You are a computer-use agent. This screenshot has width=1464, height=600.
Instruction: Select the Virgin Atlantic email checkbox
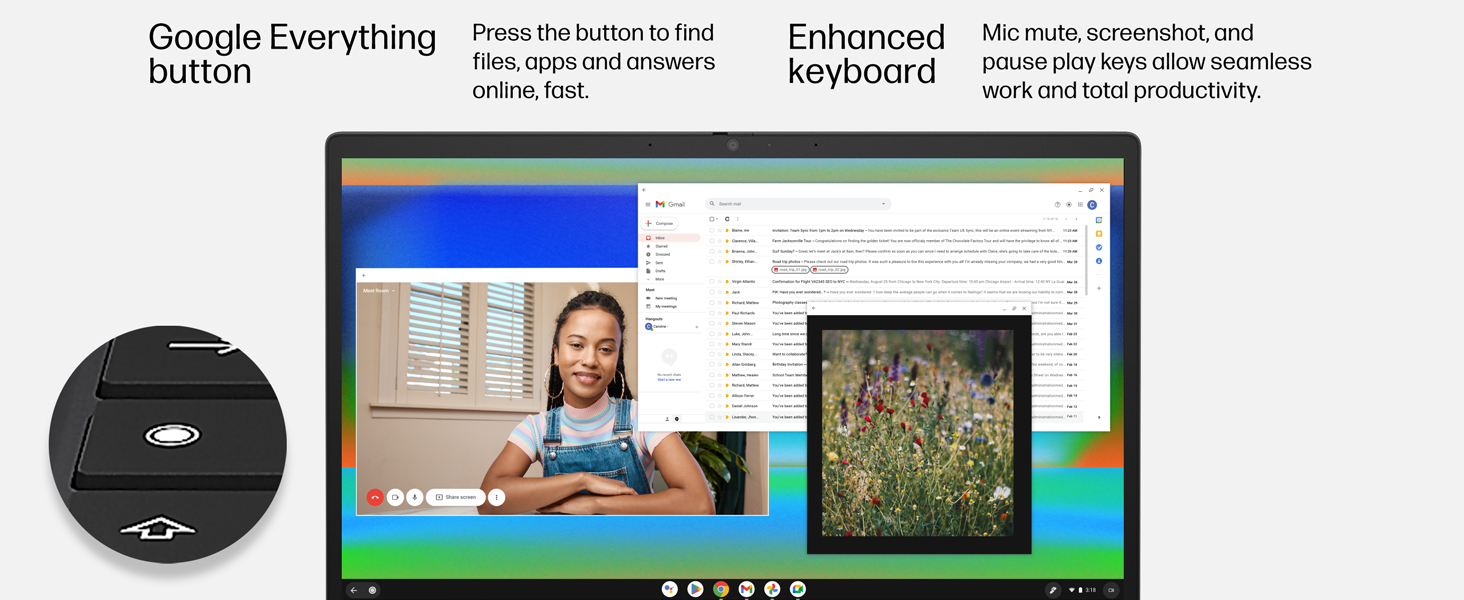[x=712, y=282]
